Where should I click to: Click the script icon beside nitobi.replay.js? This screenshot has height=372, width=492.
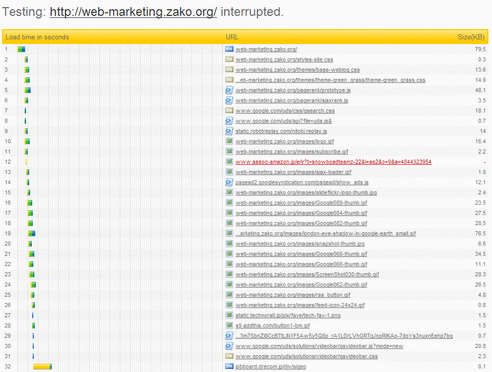tap(229, 131)
